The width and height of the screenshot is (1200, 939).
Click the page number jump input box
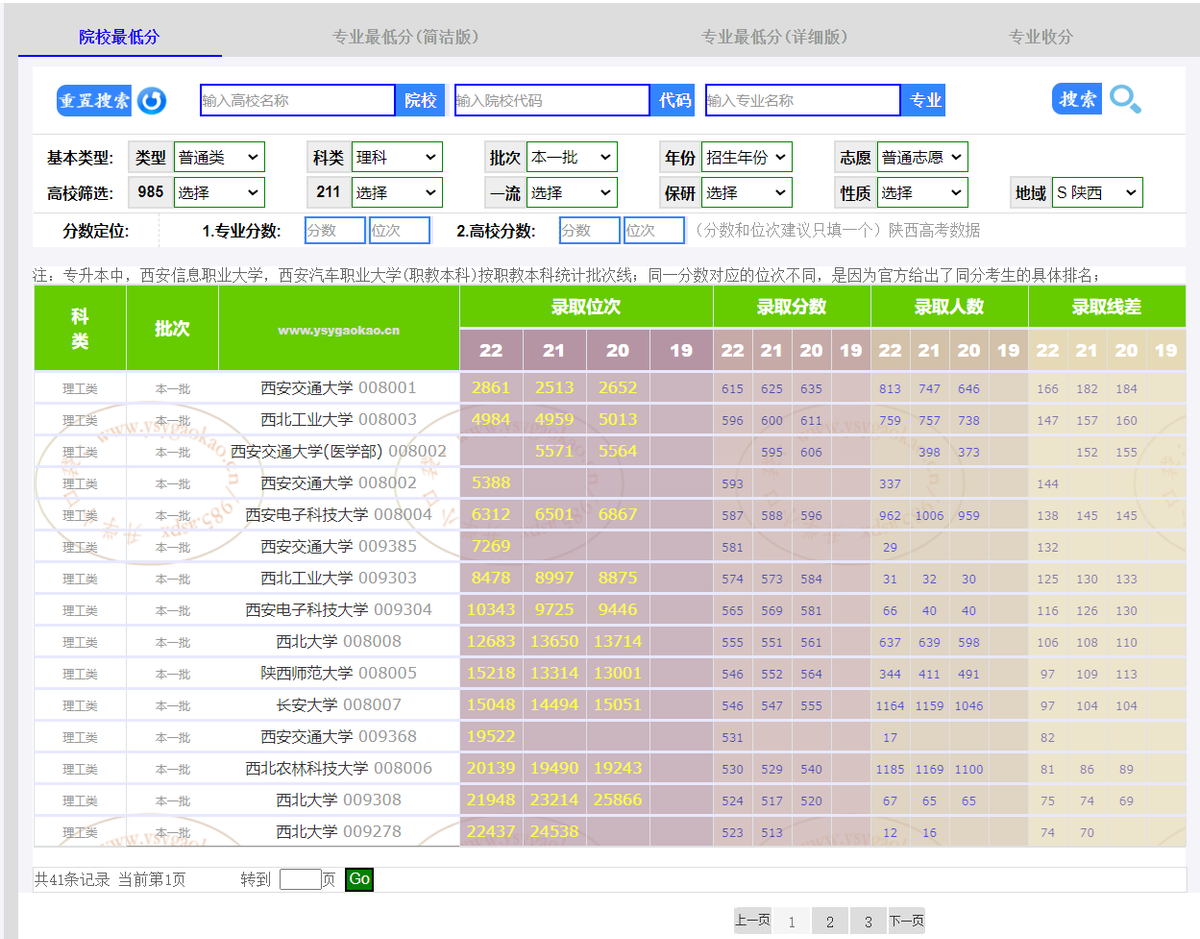pos(299,880)
